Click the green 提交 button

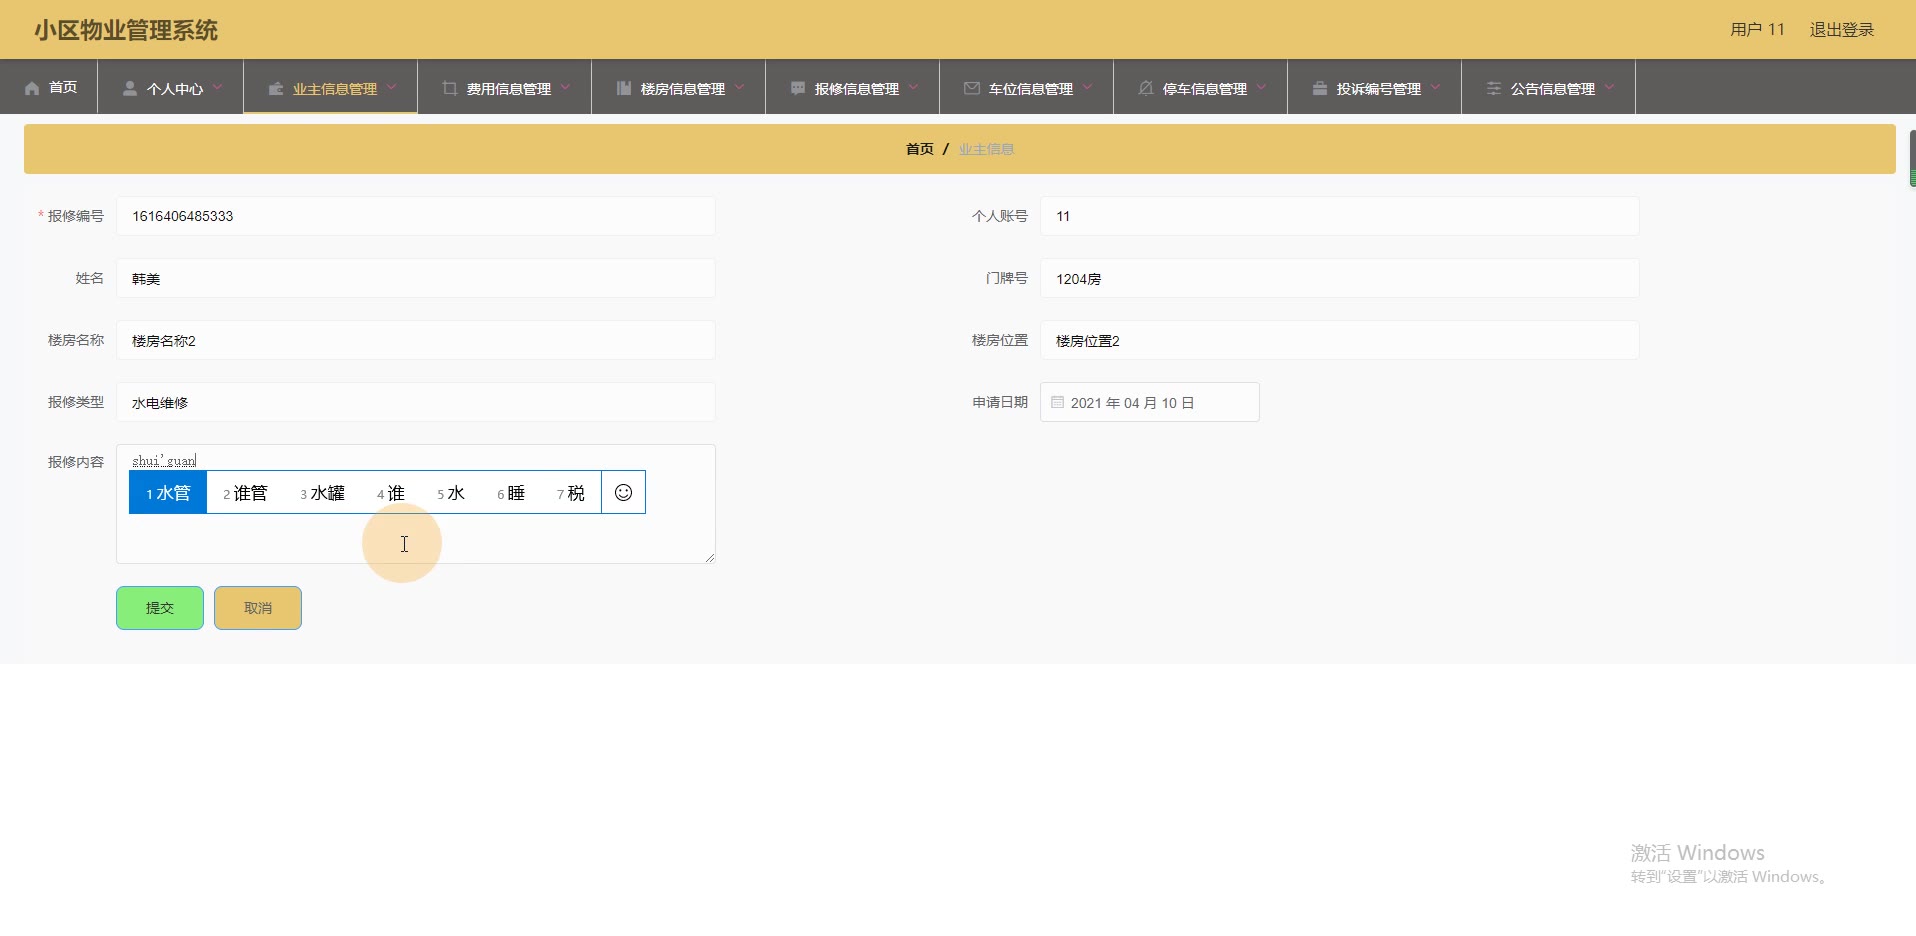160,608
